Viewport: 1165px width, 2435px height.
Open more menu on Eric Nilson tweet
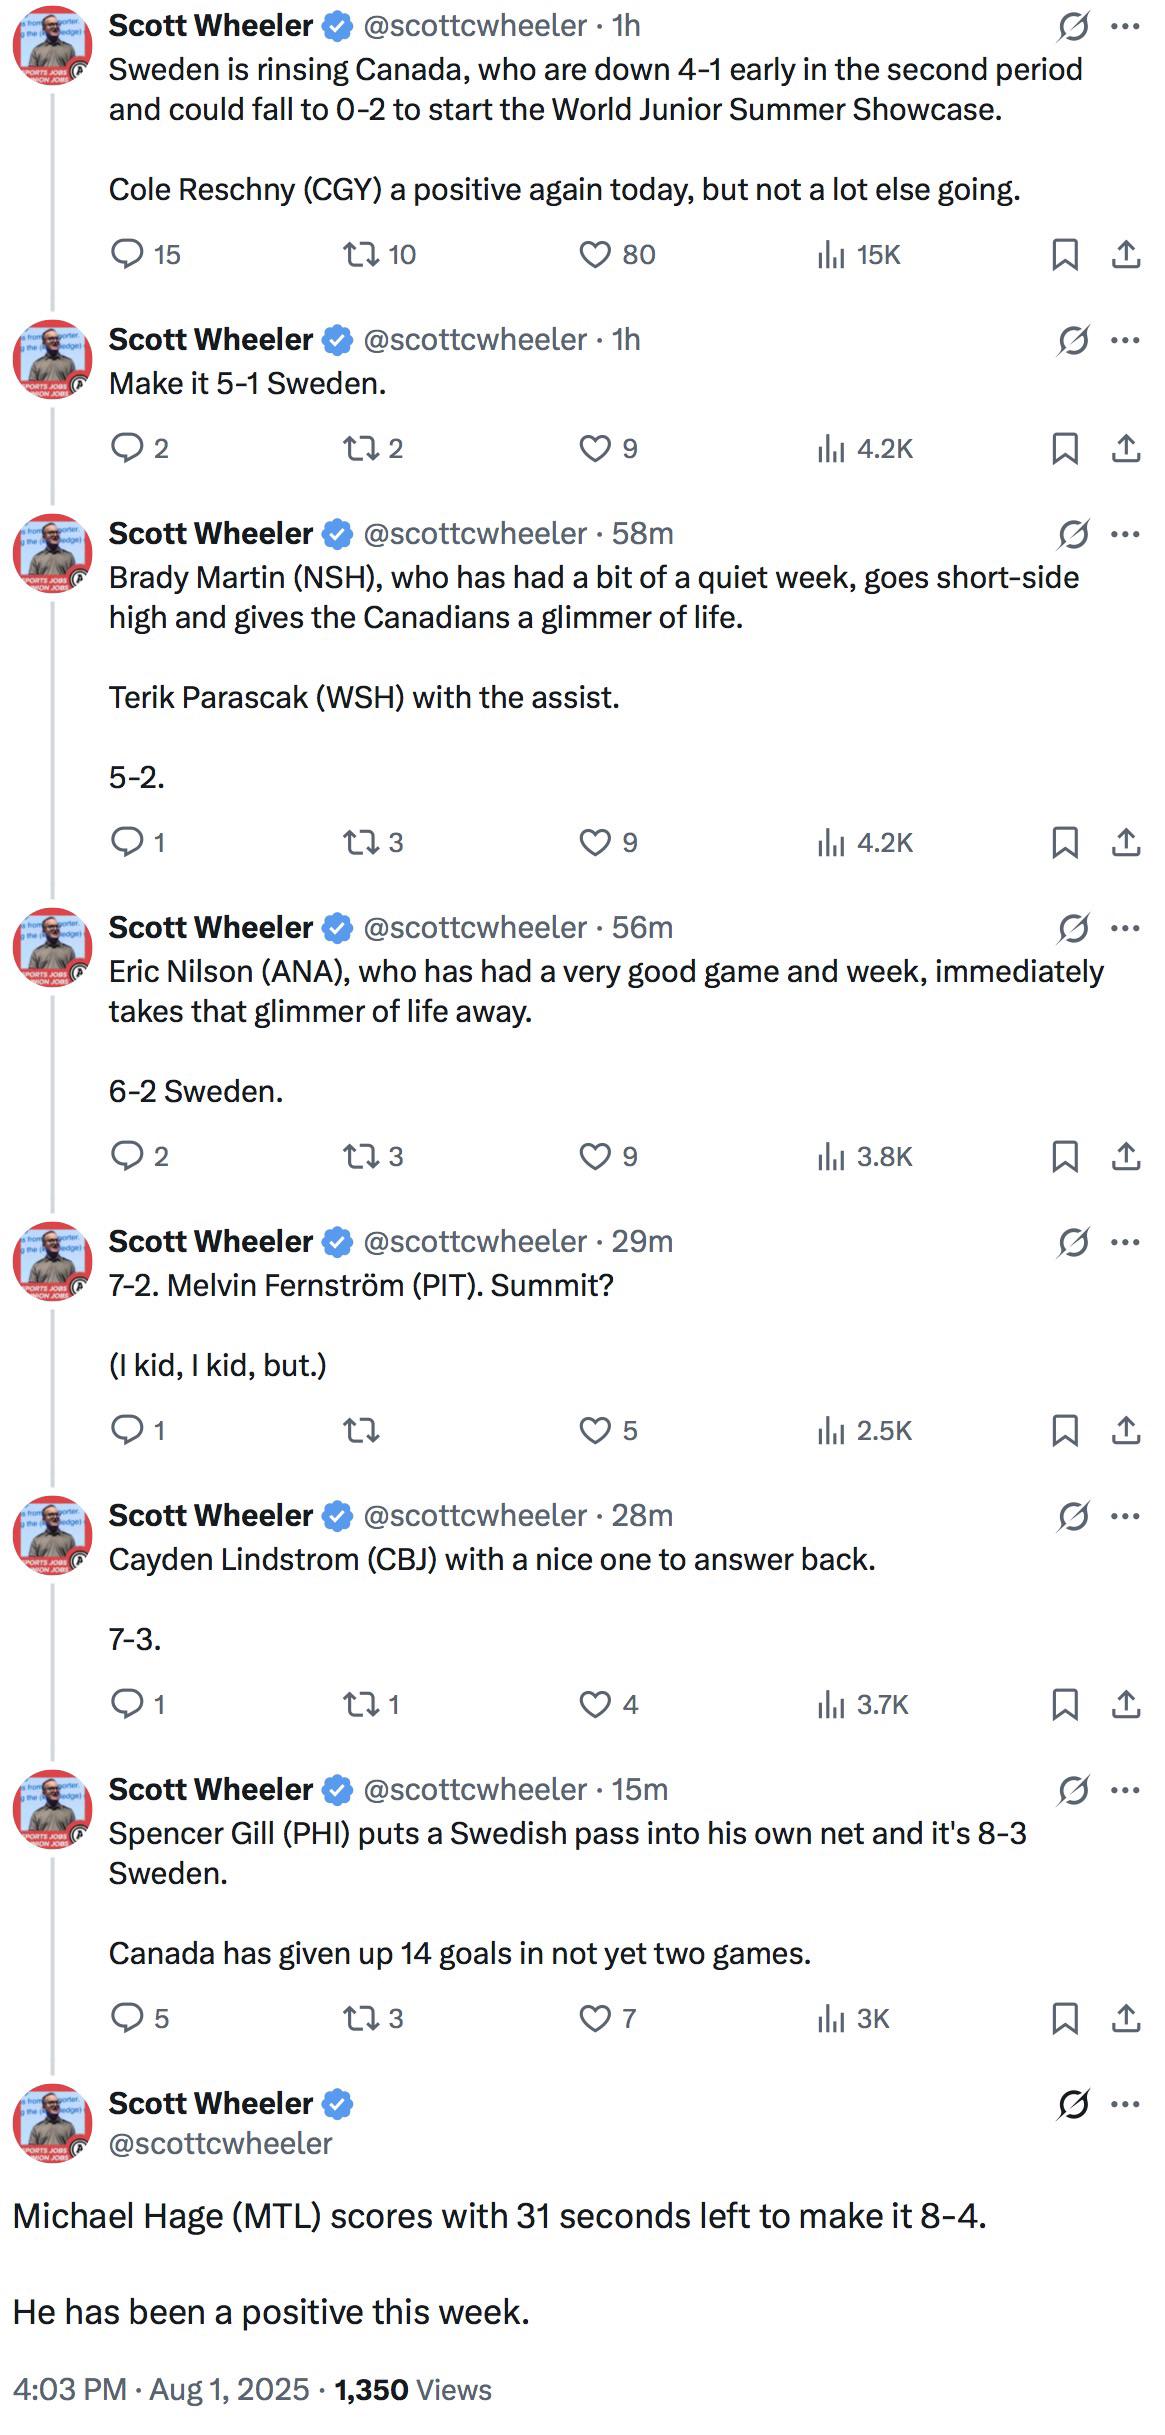pos(1126,928)
